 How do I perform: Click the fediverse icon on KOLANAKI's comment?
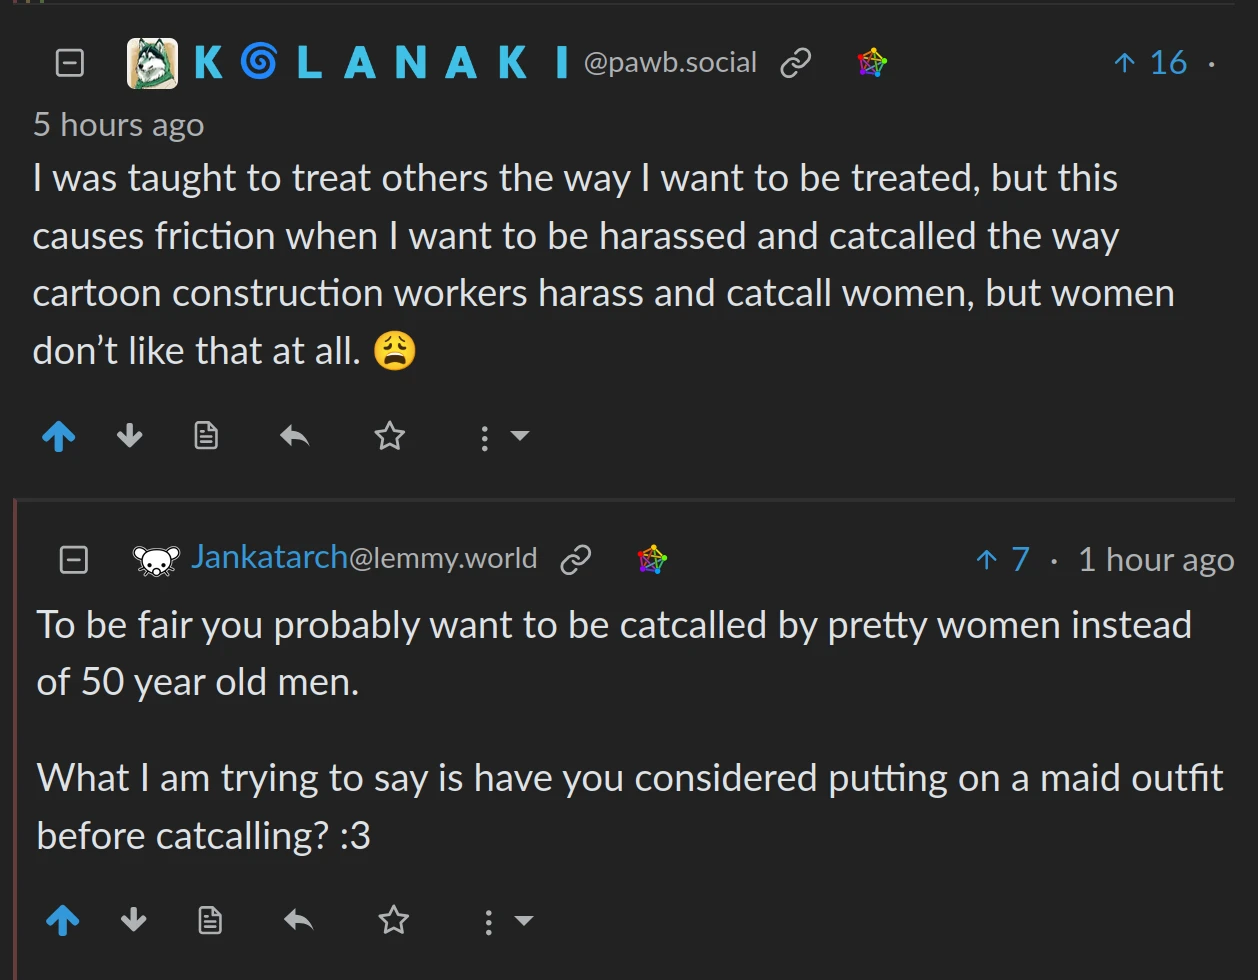[x=872, y=63]
